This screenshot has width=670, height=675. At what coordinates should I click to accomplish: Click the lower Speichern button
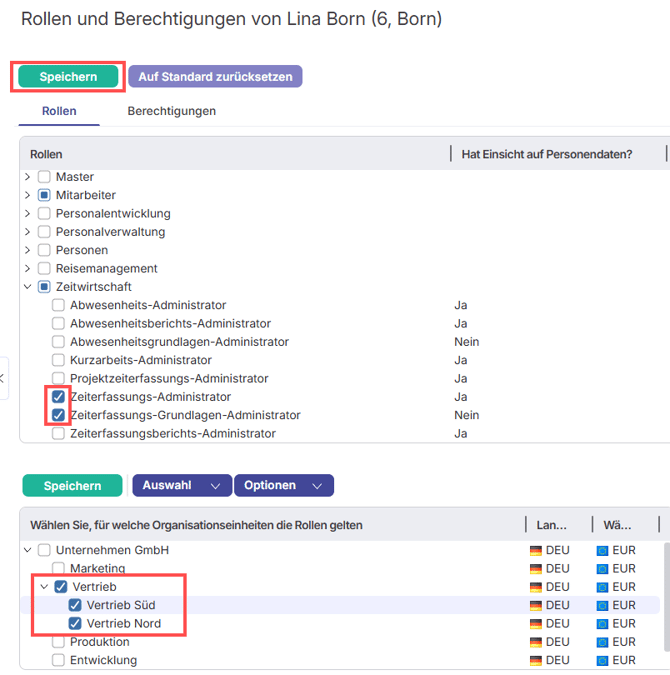tap(72, 485)
